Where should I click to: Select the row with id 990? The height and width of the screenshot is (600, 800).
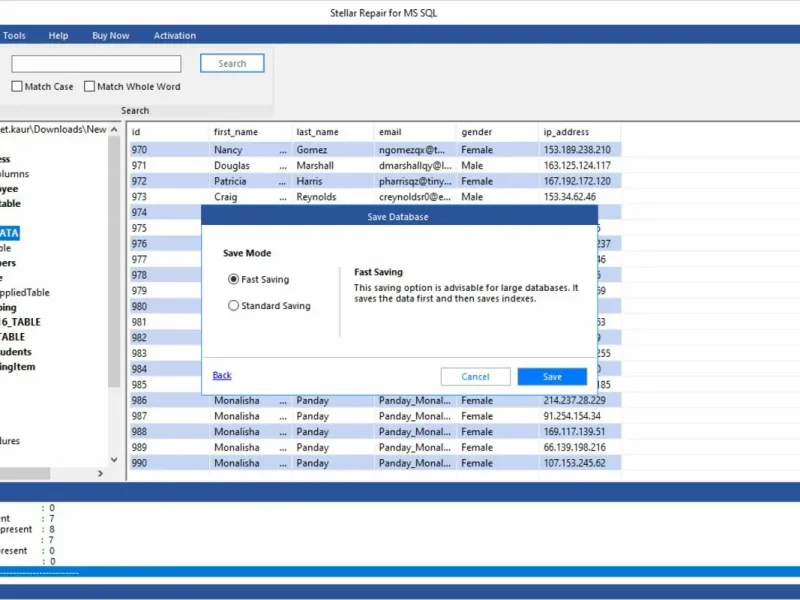[x=139, y=463]
